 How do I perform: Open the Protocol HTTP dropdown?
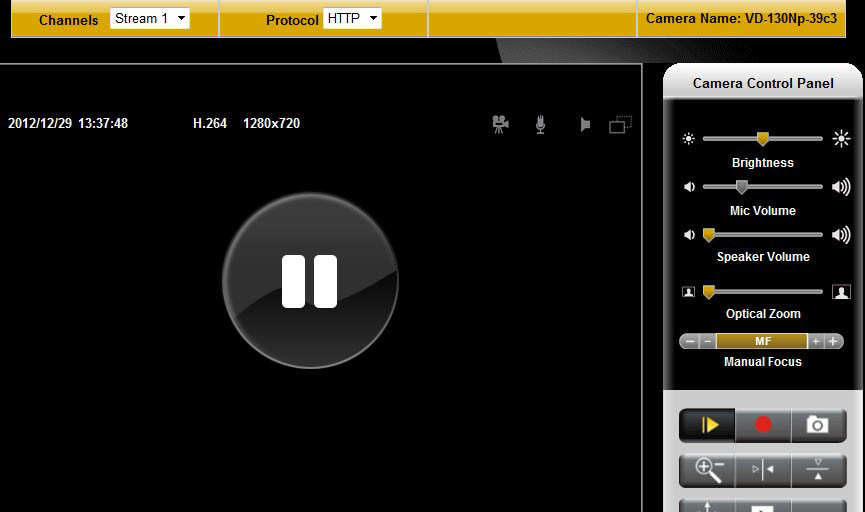click(352, 18)
